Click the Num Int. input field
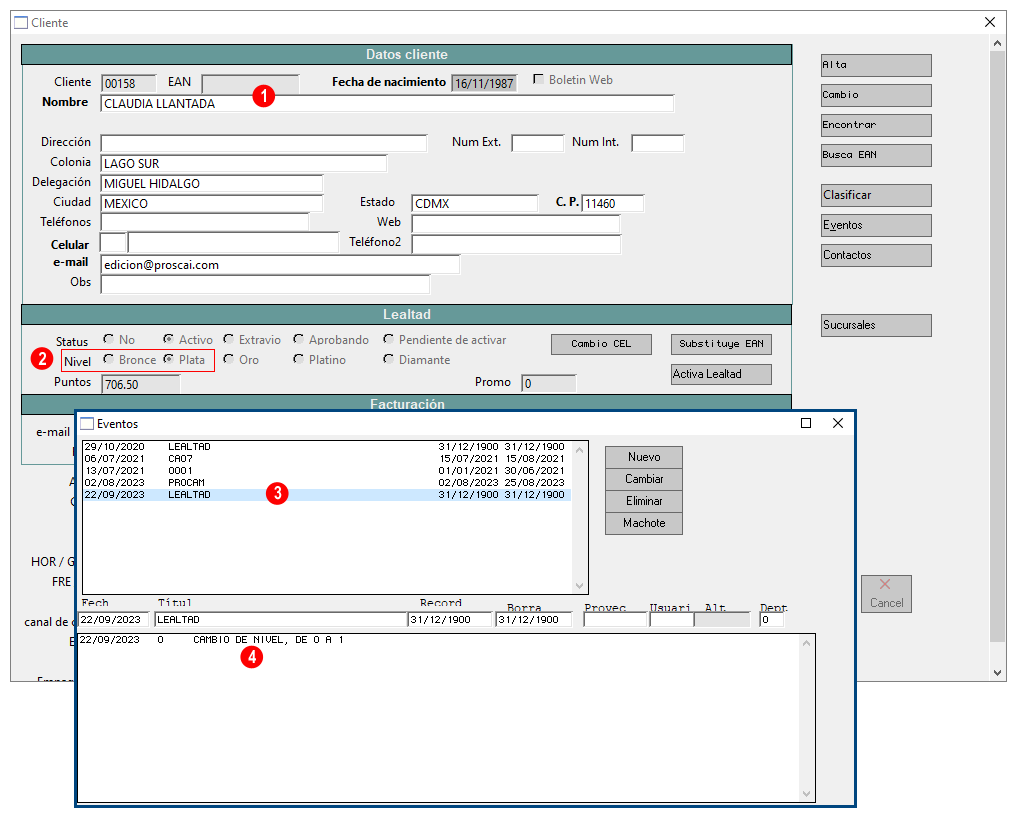 pos(658,143)
